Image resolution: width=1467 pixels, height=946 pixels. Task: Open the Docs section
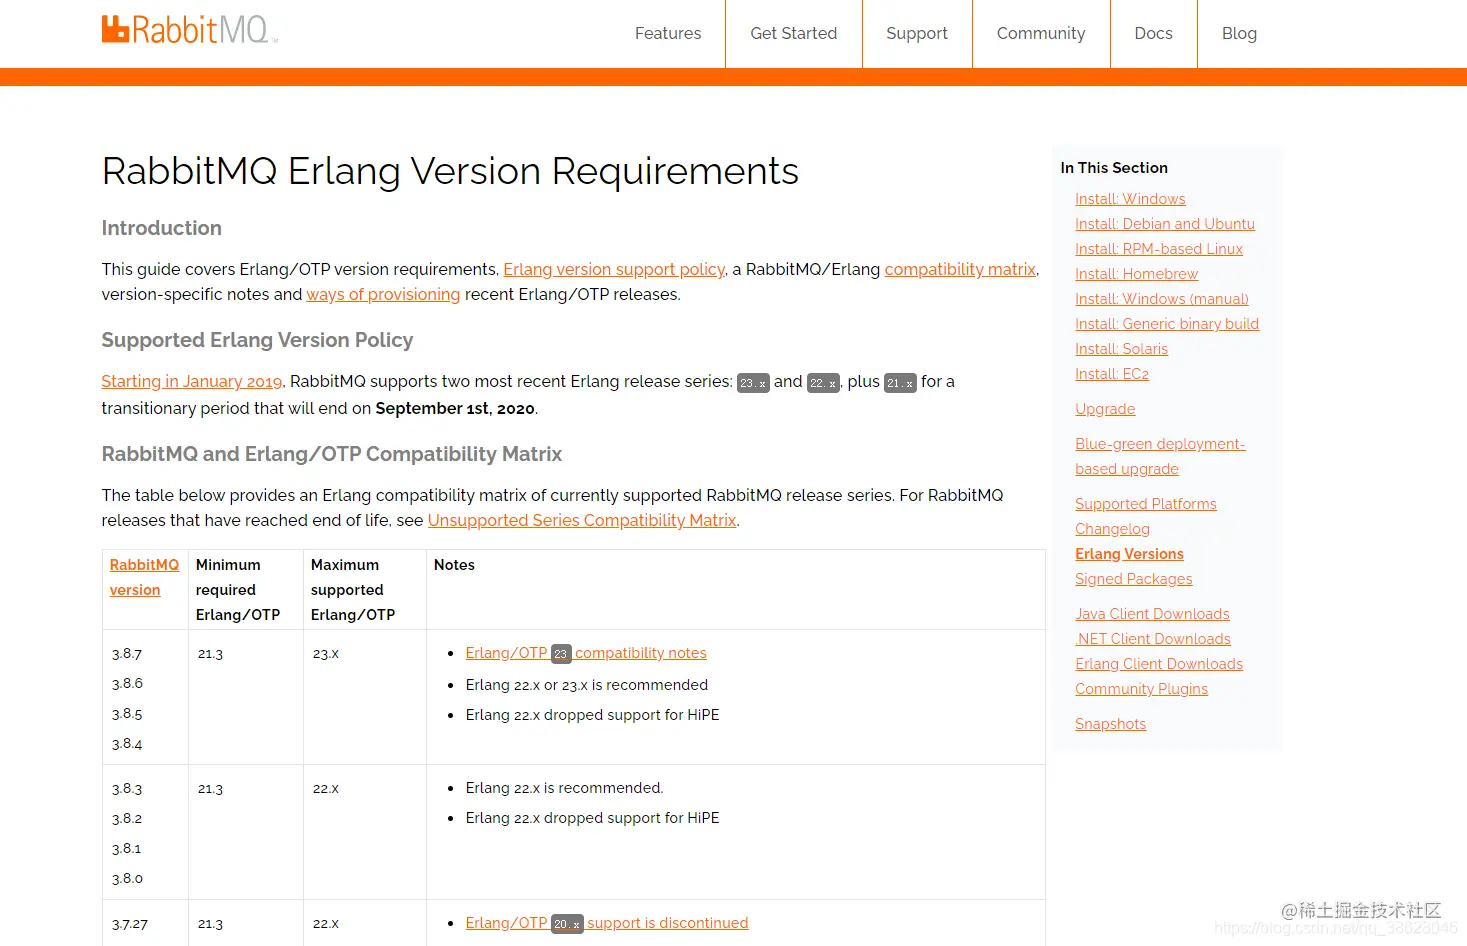[1154, 33]
